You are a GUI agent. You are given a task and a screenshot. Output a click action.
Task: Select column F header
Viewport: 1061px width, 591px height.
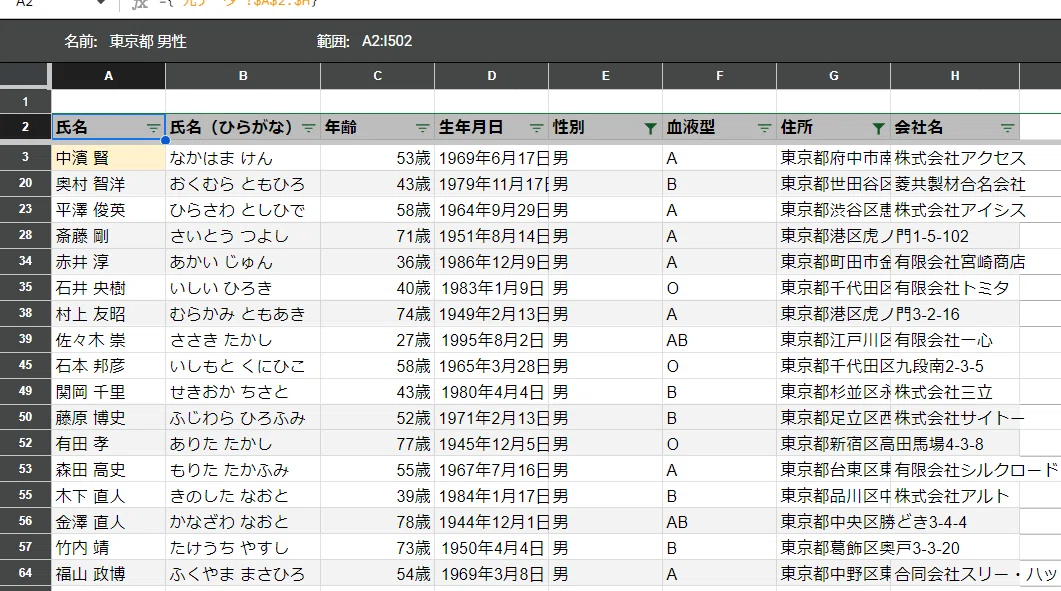(719, 76)
